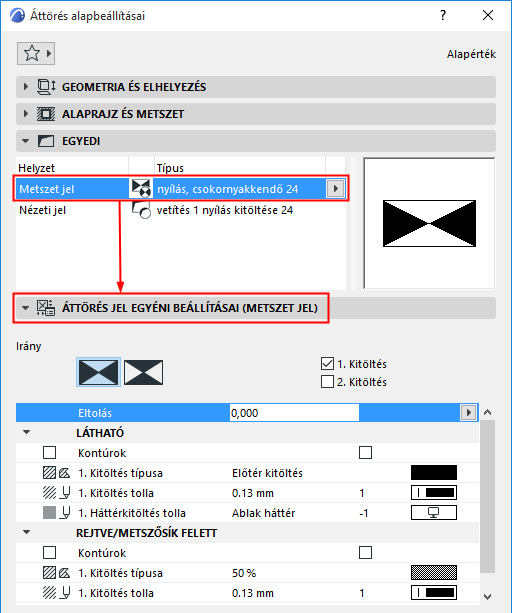Expand the Alaprajz és Metszet panel

pos(26,114)
